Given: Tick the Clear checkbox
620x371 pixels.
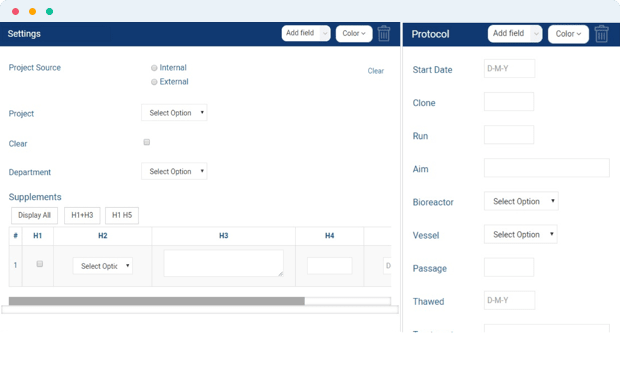Looking at the screenshot, I should pos(147,142).
